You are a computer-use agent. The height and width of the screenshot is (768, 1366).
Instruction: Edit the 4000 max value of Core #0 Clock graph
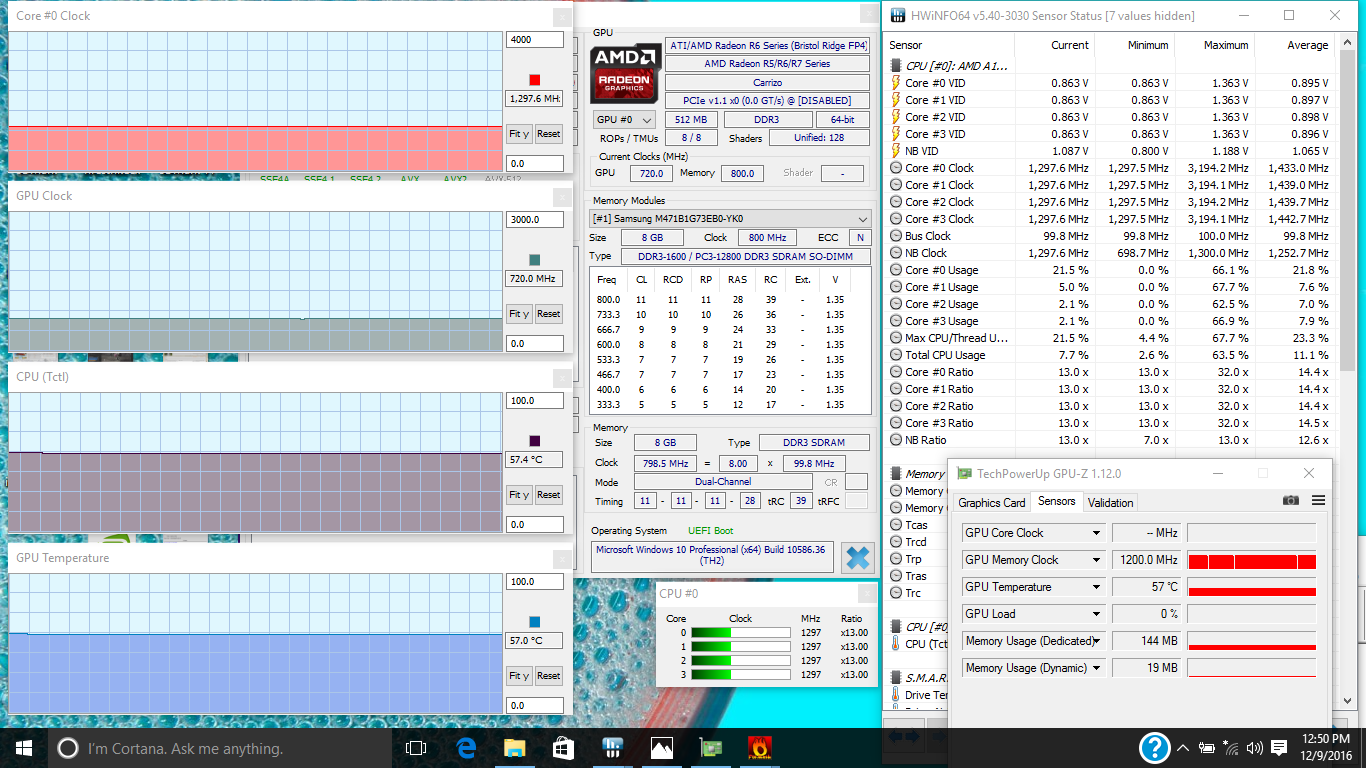[535, 40]
